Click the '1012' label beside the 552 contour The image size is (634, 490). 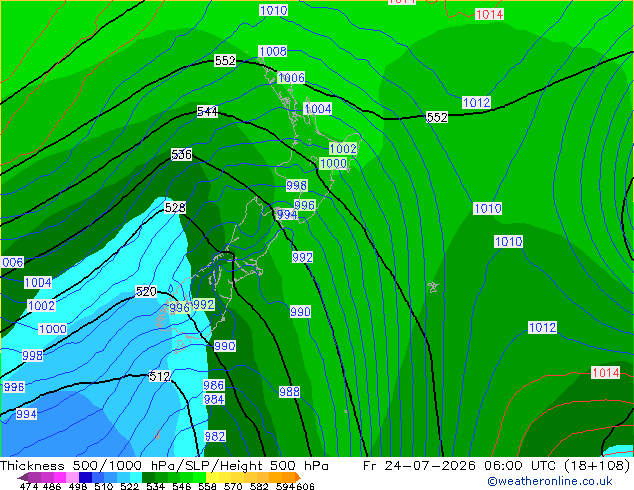point(476,102)
